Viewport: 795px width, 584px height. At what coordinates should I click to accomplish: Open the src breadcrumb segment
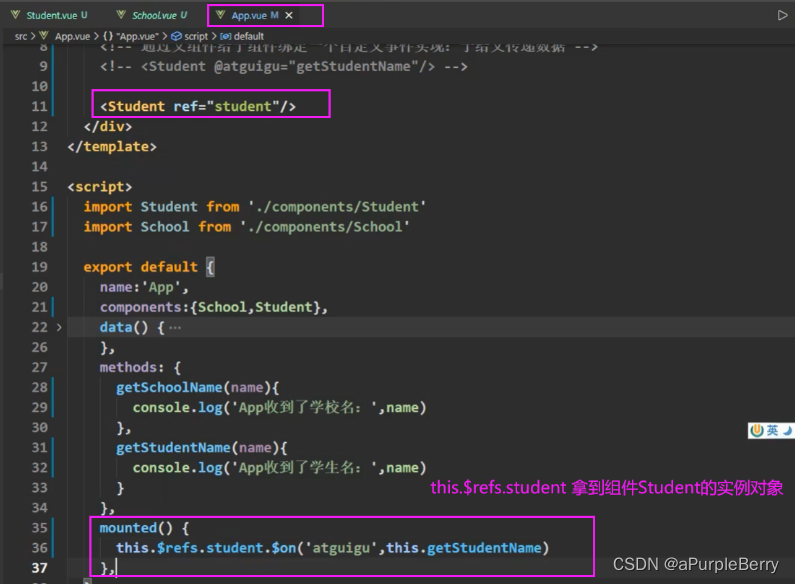21,36
